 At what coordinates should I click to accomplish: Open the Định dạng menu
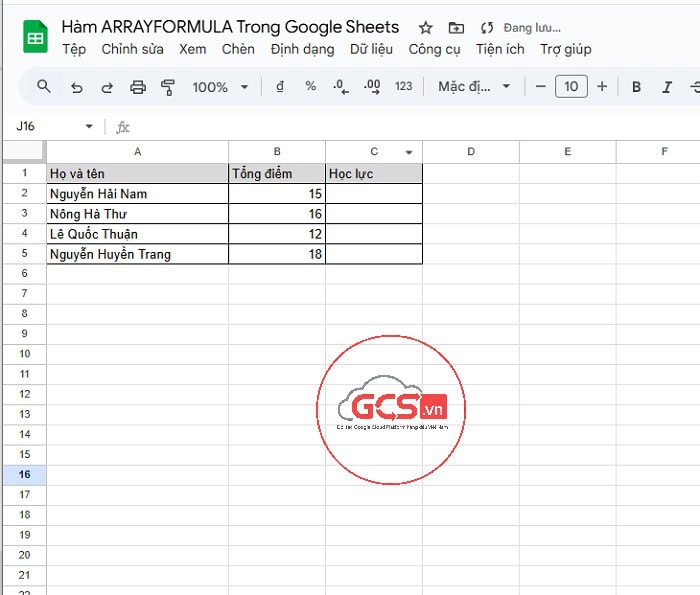tap(302, 49)
